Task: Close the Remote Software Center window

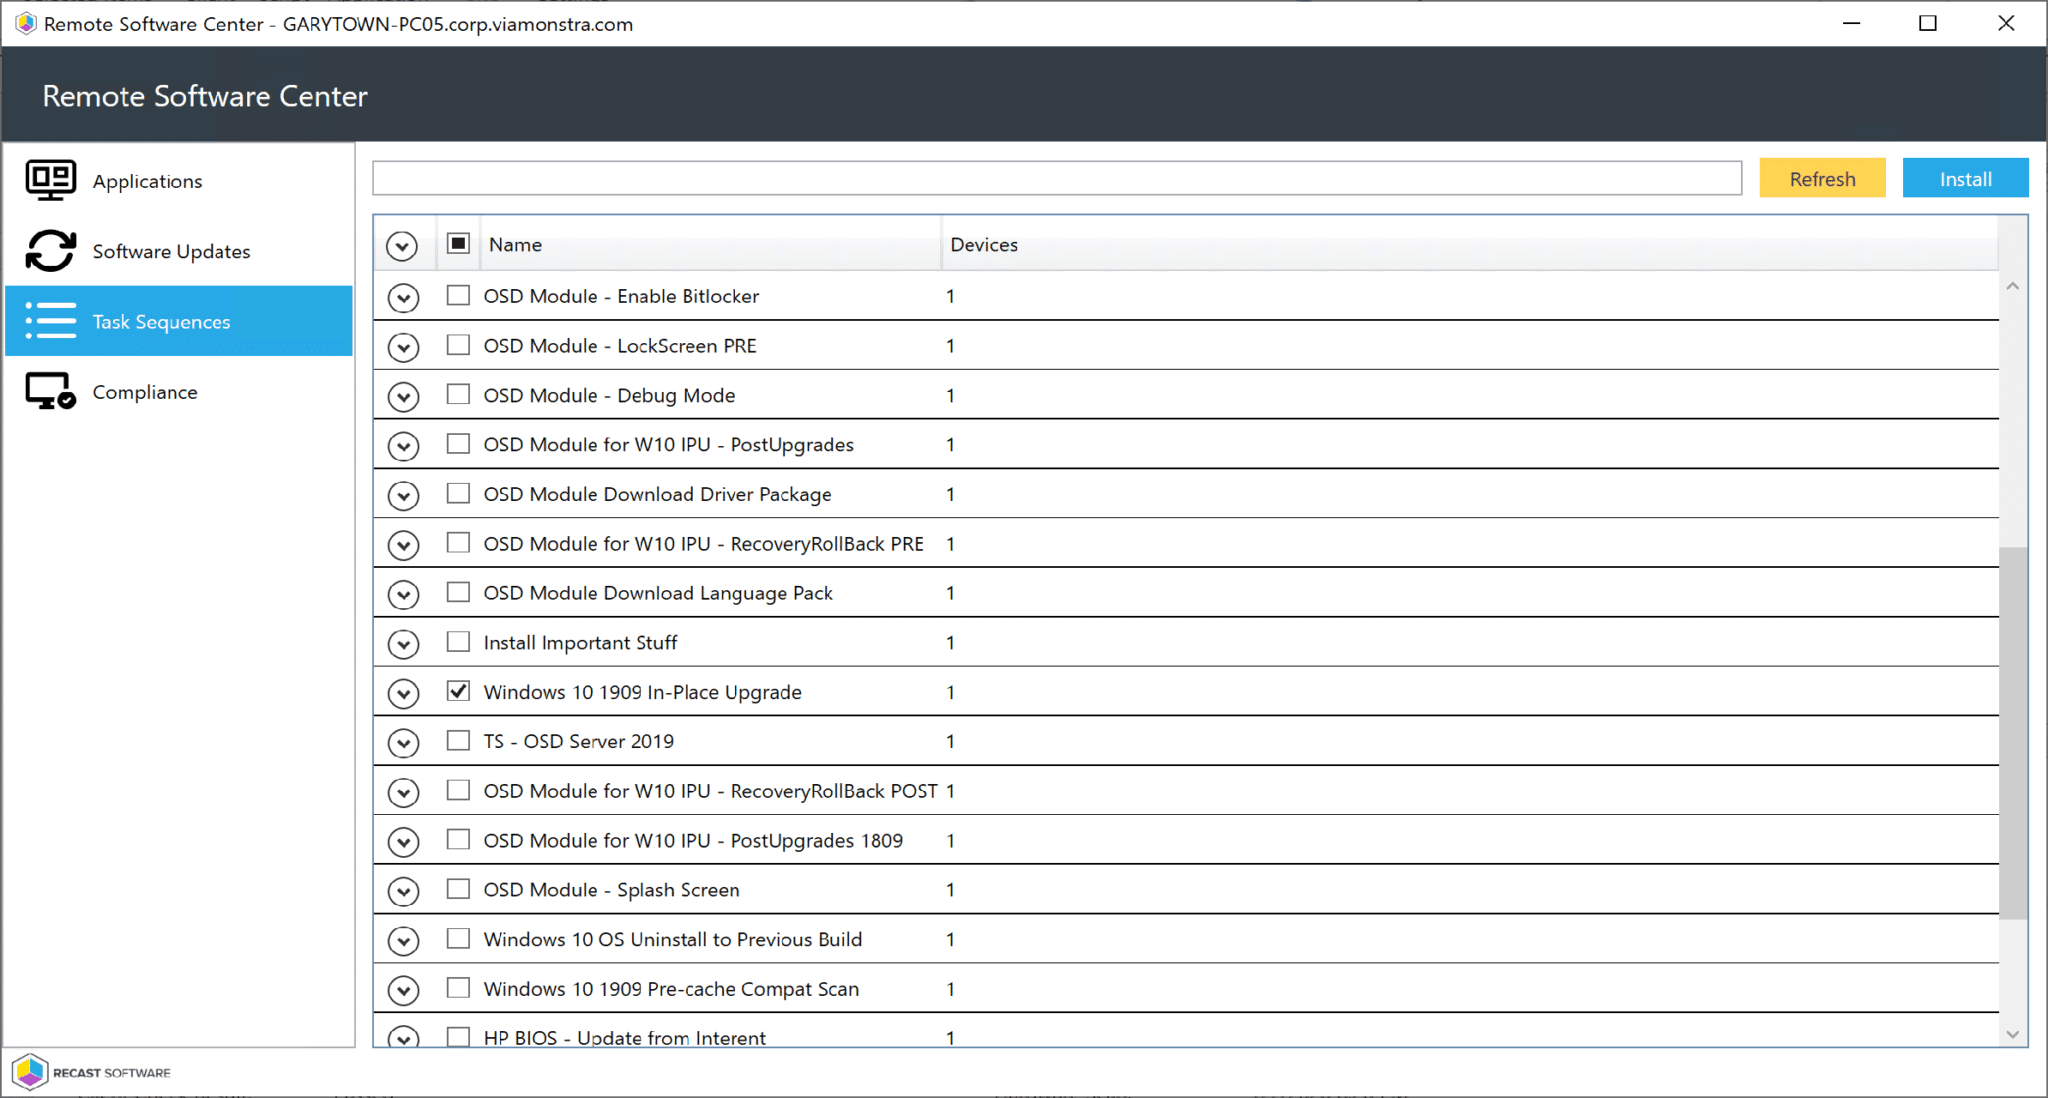Action: tap(2006, 23)
